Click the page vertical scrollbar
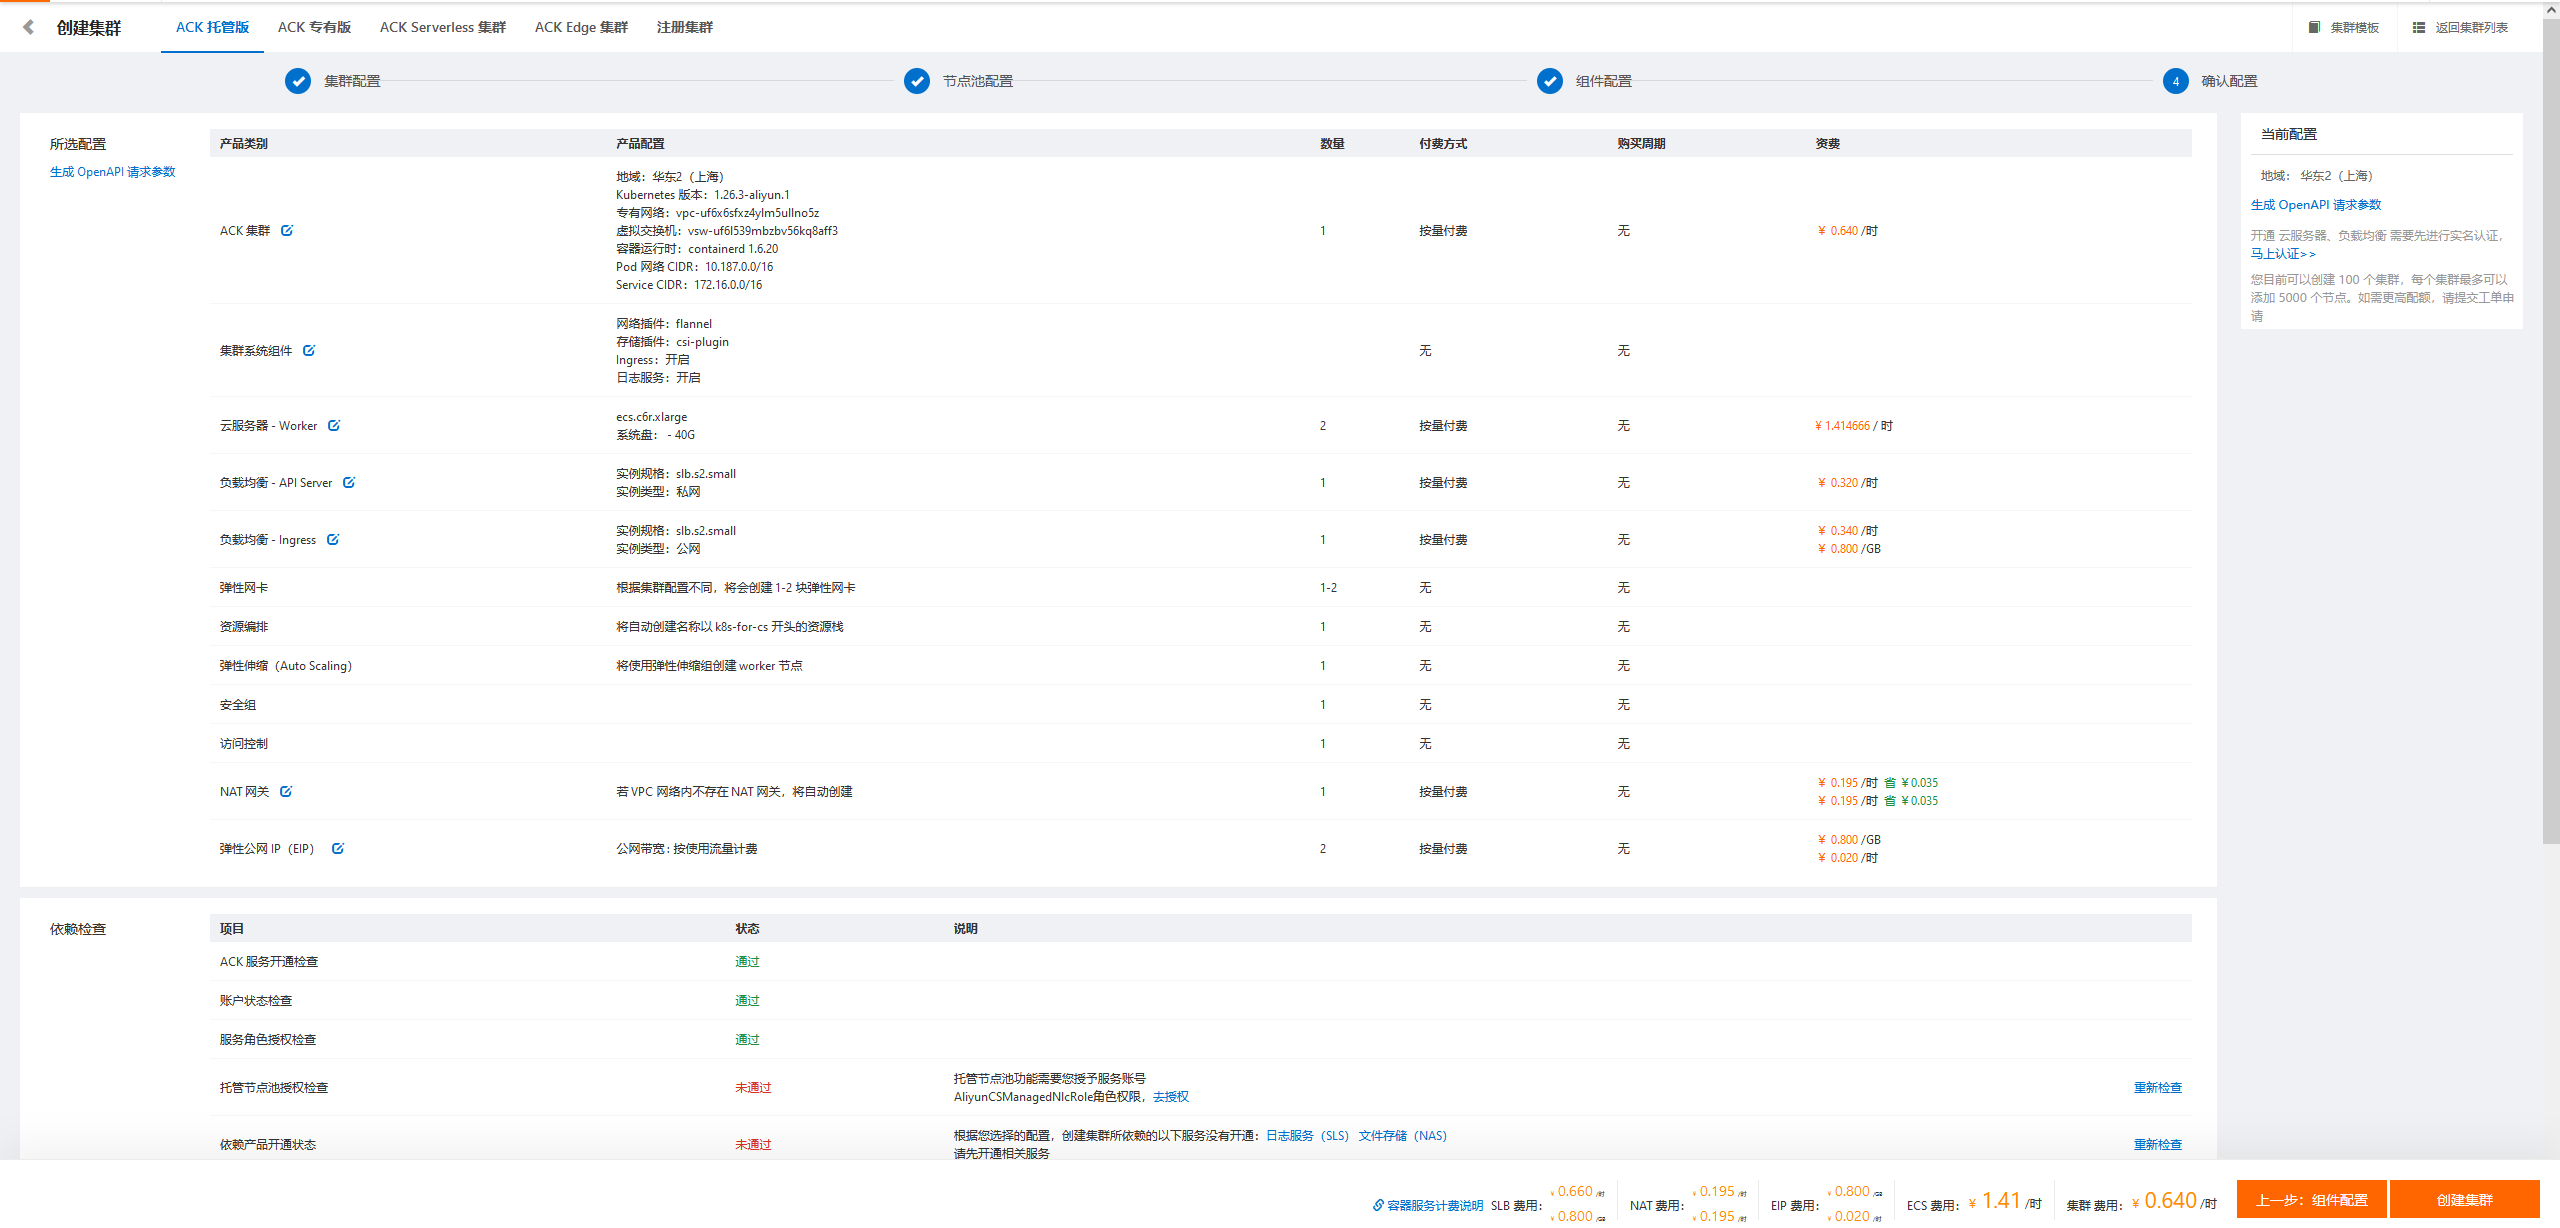The width and height of the screenshot is (2560, 1228). [2551, 430]
